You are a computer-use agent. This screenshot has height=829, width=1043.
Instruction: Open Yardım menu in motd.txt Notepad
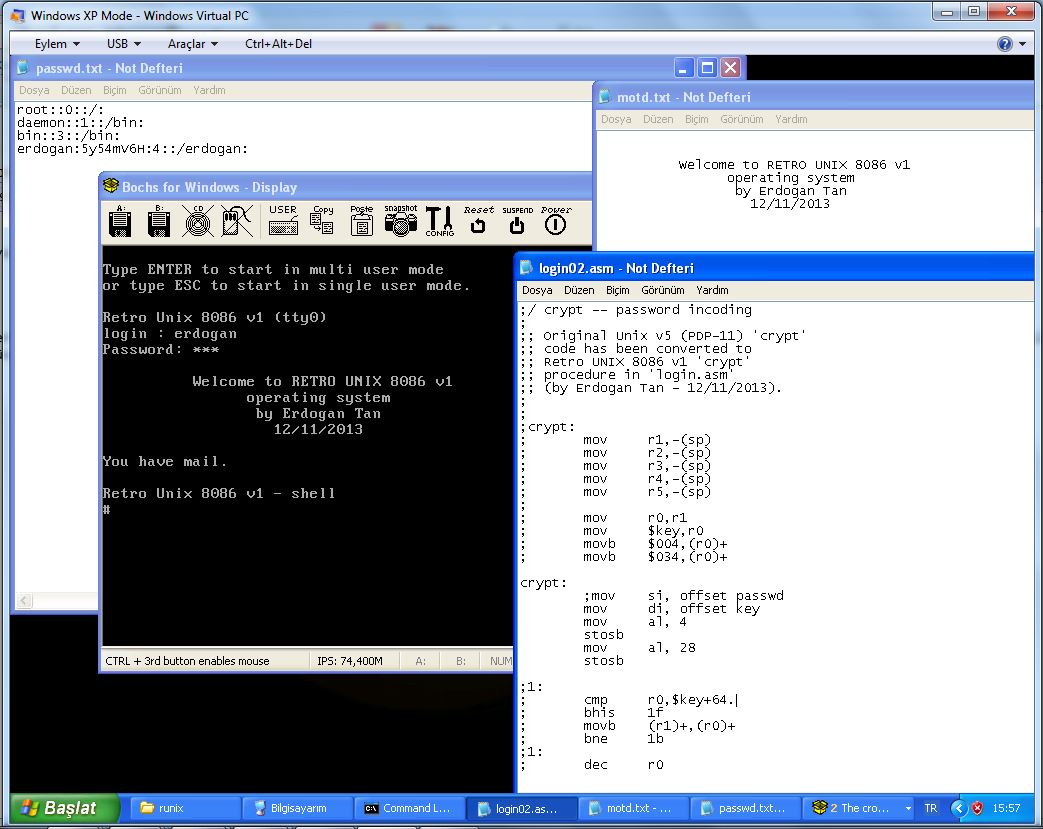791,119
